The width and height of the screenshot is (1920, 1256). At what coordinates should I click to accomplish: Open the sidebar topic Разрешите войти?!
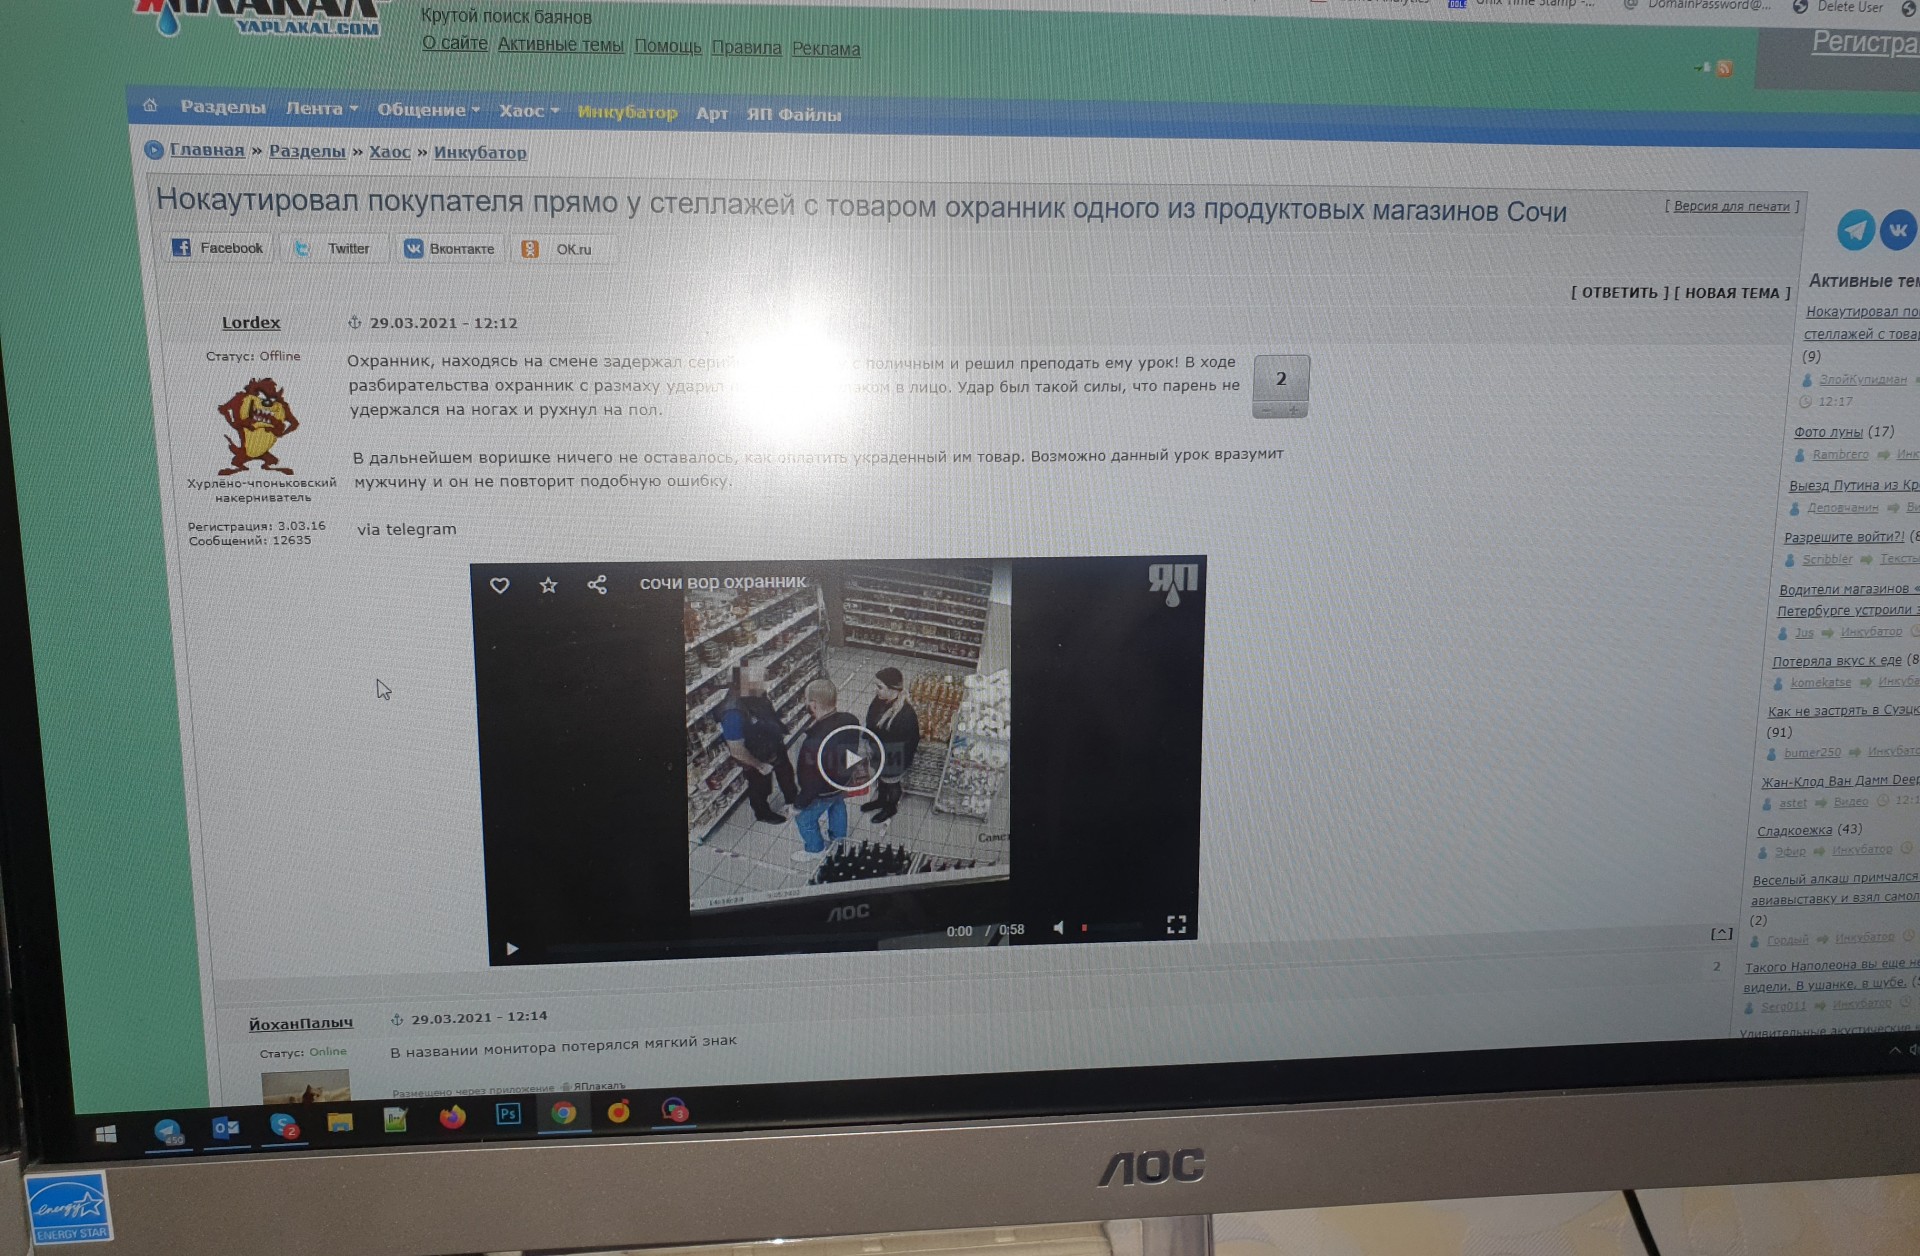coord(1844,537)
